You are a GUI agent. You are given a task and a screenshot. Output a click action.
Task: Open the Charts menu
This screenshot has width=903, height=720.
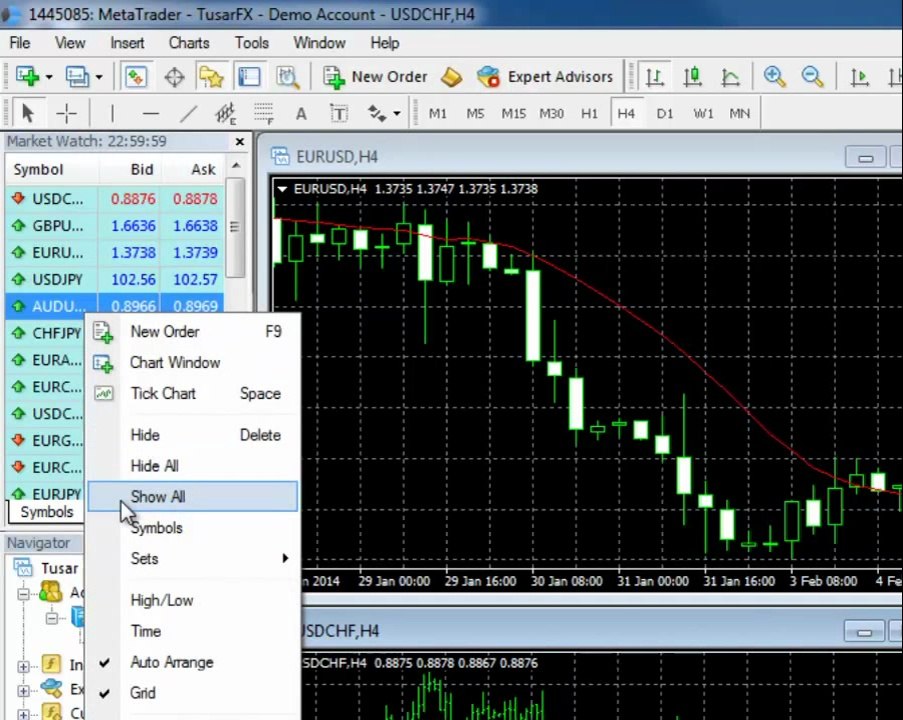[189, 43]
